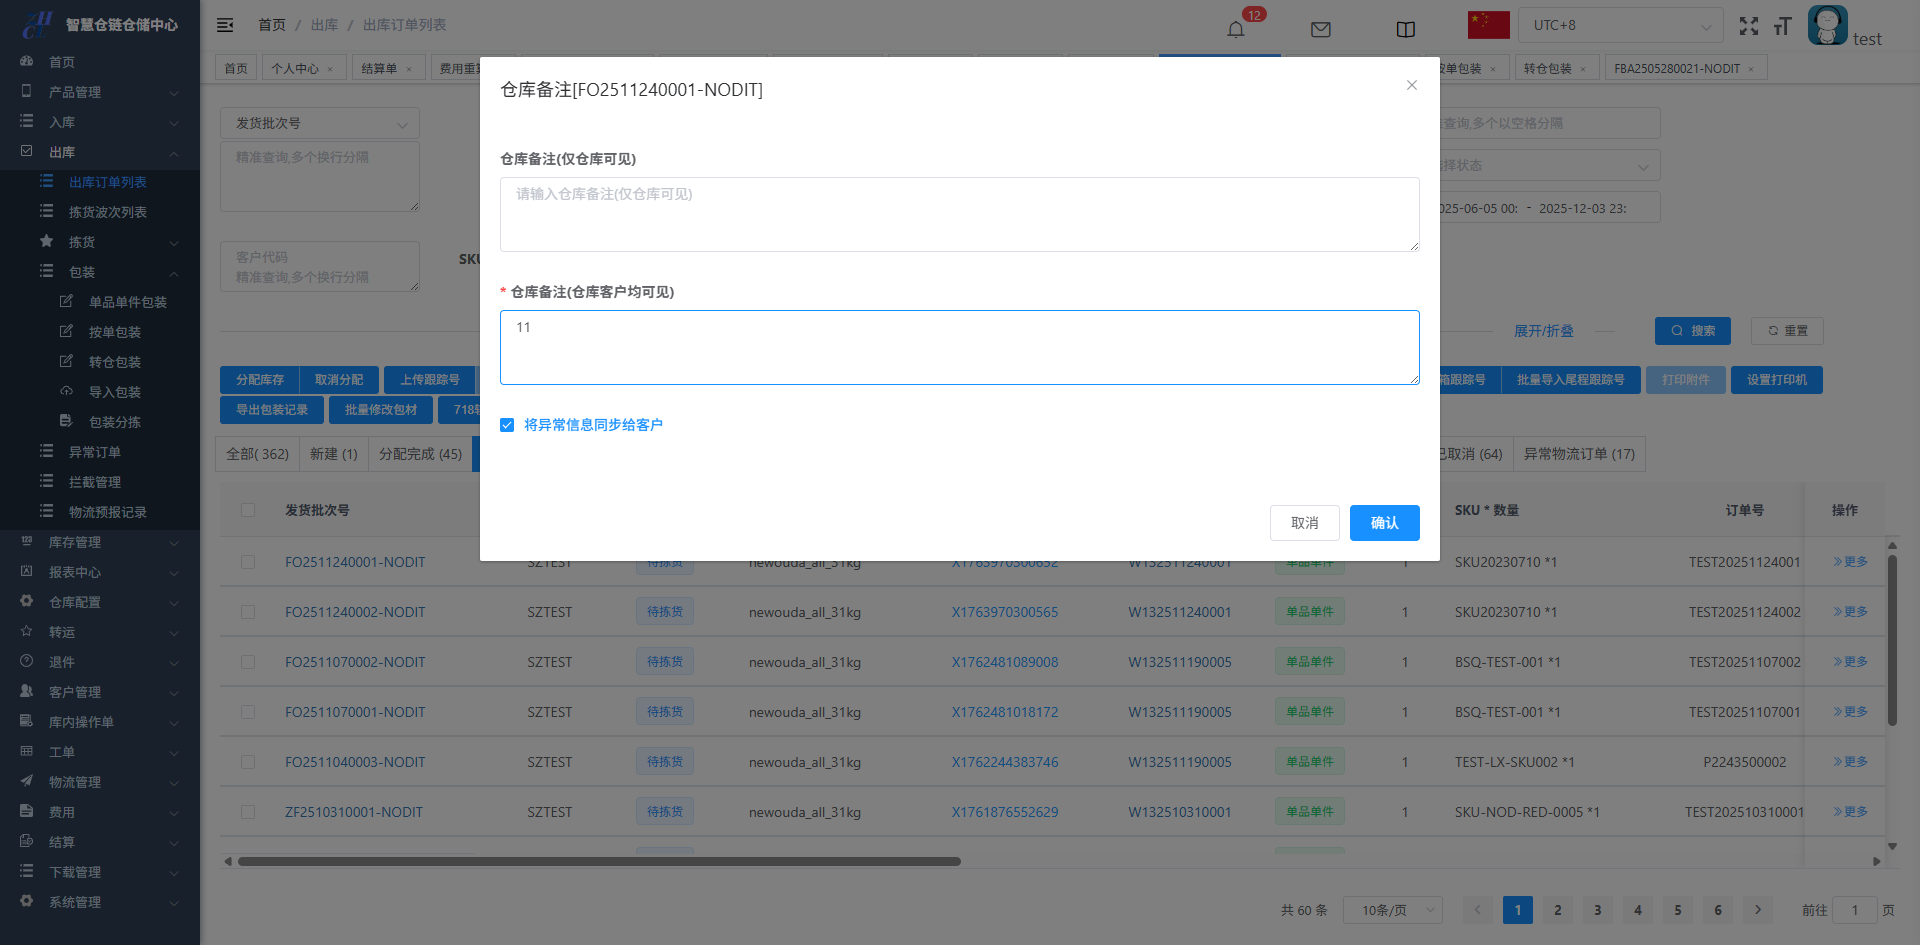Open the 10条/页 page size dropdown
The image size is (1920, 945).
(1392, 910)
